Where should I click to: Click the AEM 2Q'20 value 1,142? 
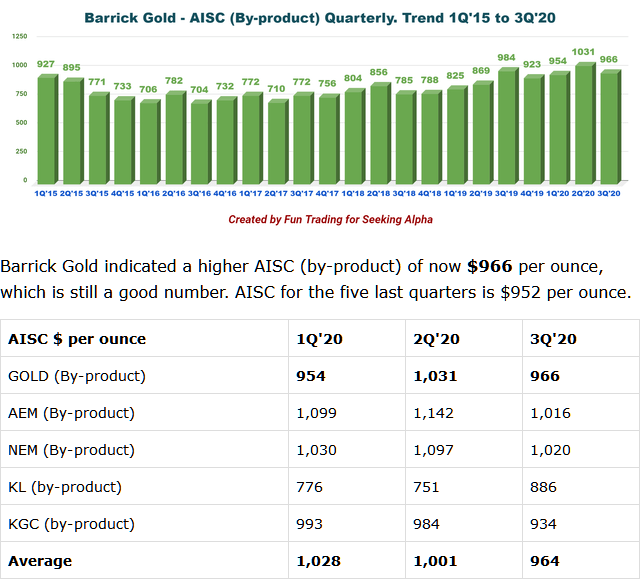click(x=434, y=413)
